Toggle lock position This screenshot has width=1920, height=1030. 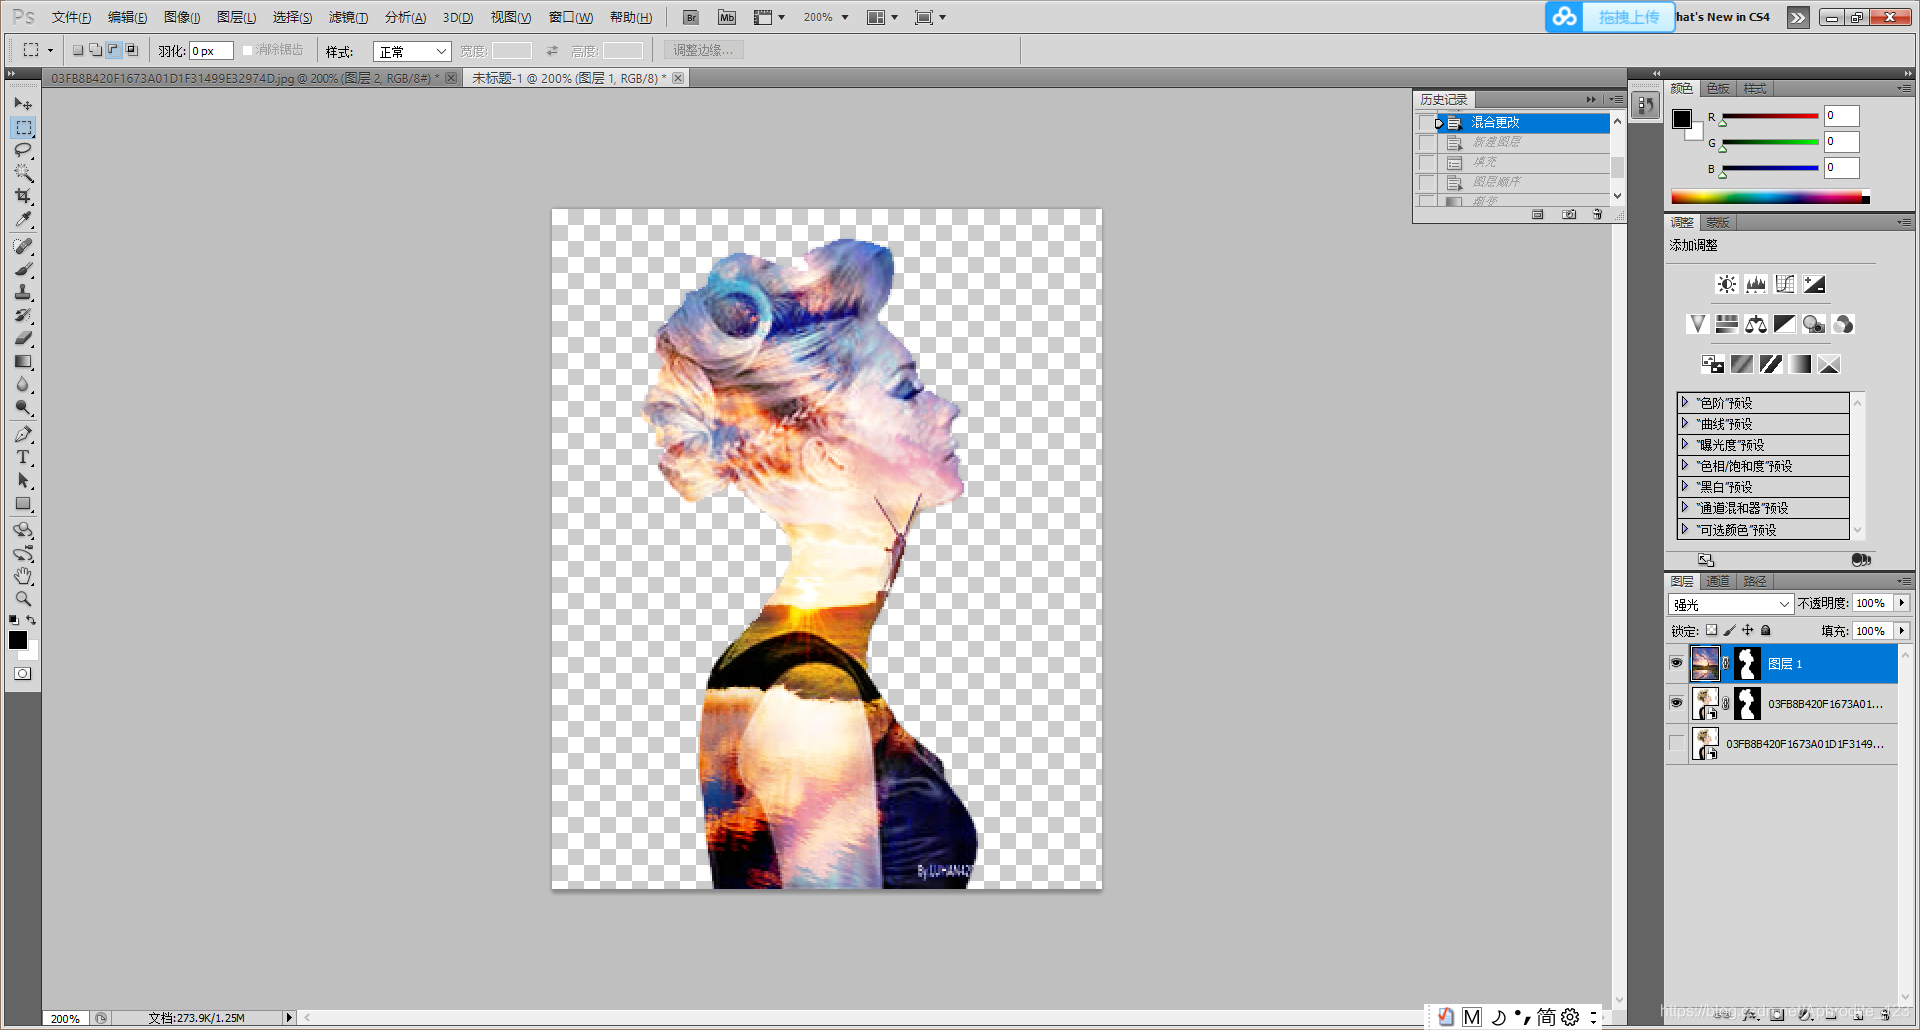click(1747, 630)
